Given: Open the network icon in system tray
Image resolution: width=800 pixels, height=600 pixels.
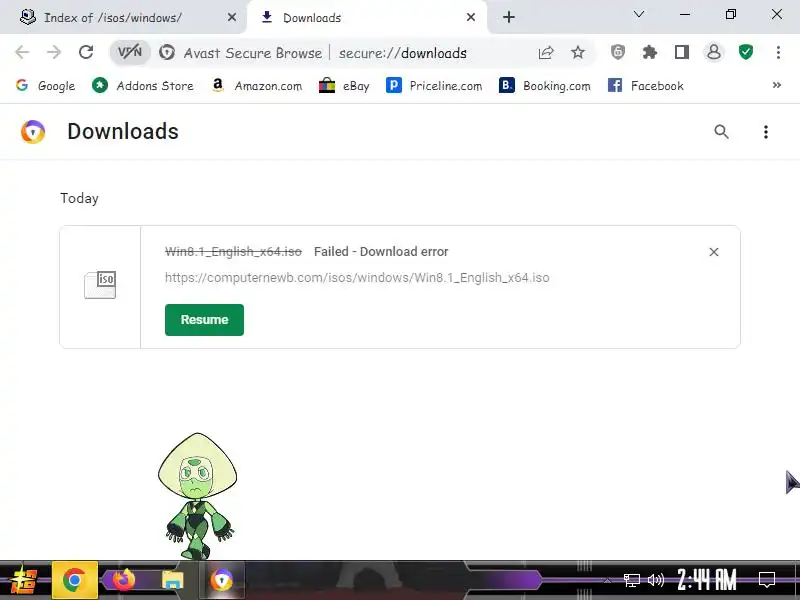Looking at the screenshot, I should [631, 580].
